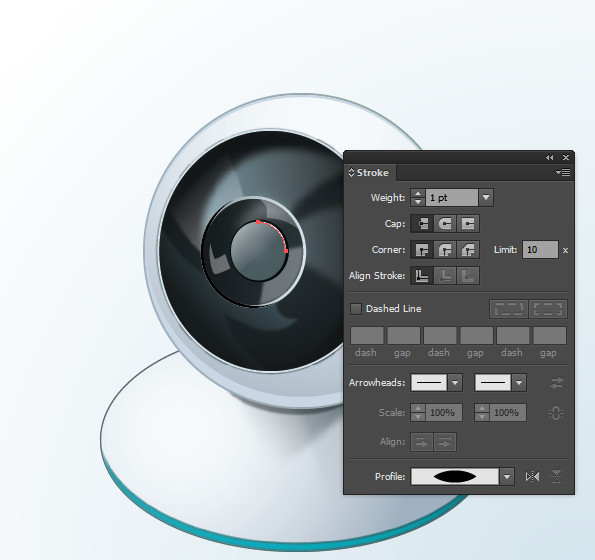Select the Butt Cap icon
Image resolution: width=595 pixels, height=560 pixels.
[x=422, y=223]
